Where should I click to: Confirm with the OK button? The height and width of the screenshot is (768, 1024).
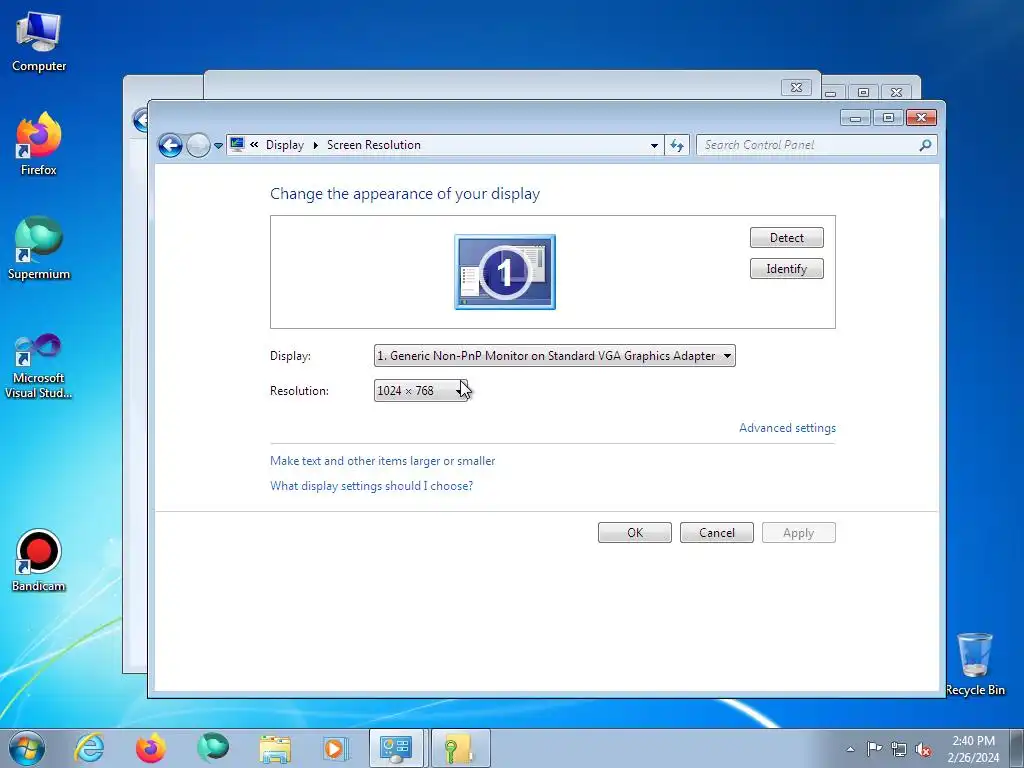[635, 533]
